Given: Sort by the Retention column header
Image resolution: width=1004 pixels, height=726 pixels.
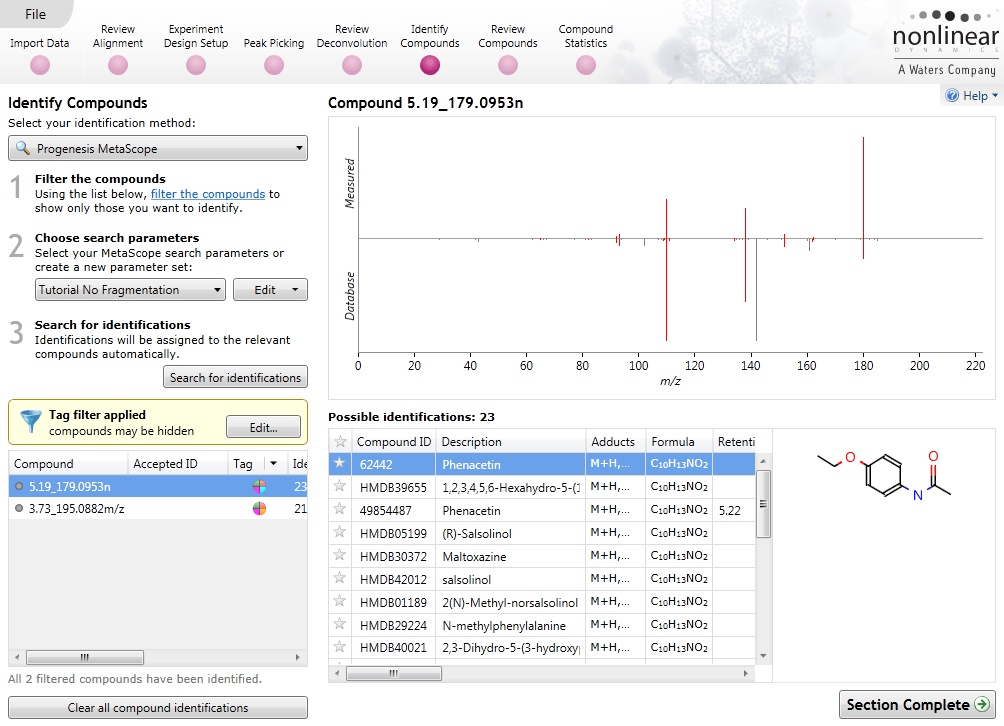Looking at the screenshot, I should [734, 442].
